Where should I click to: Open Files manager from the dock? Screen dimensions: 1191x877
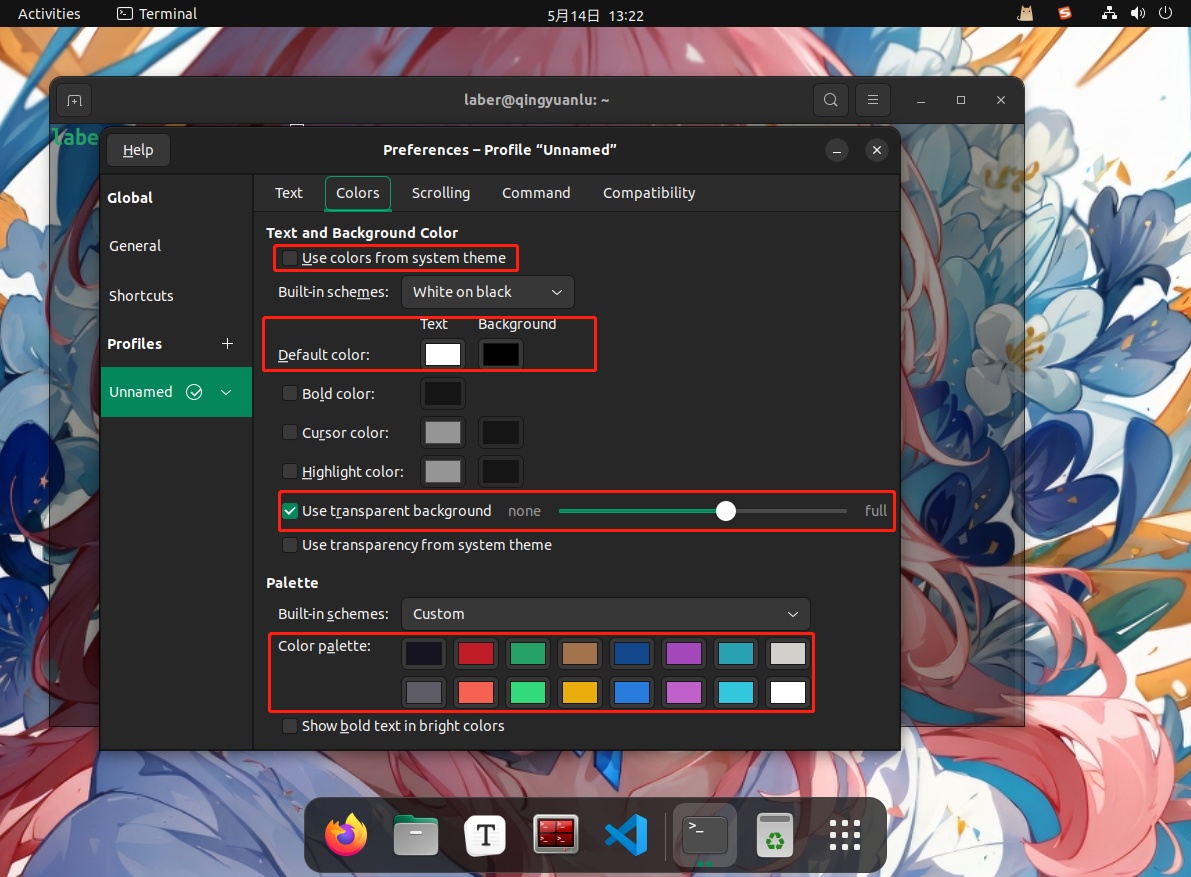pos(415,834)
